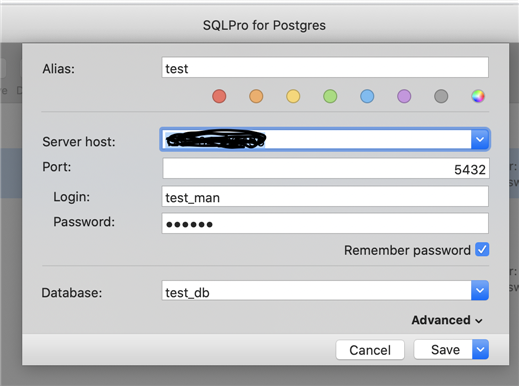Select the green color dot
Image resolution: width=519 pixels, height=386 pixels.
tap(330, 96)
